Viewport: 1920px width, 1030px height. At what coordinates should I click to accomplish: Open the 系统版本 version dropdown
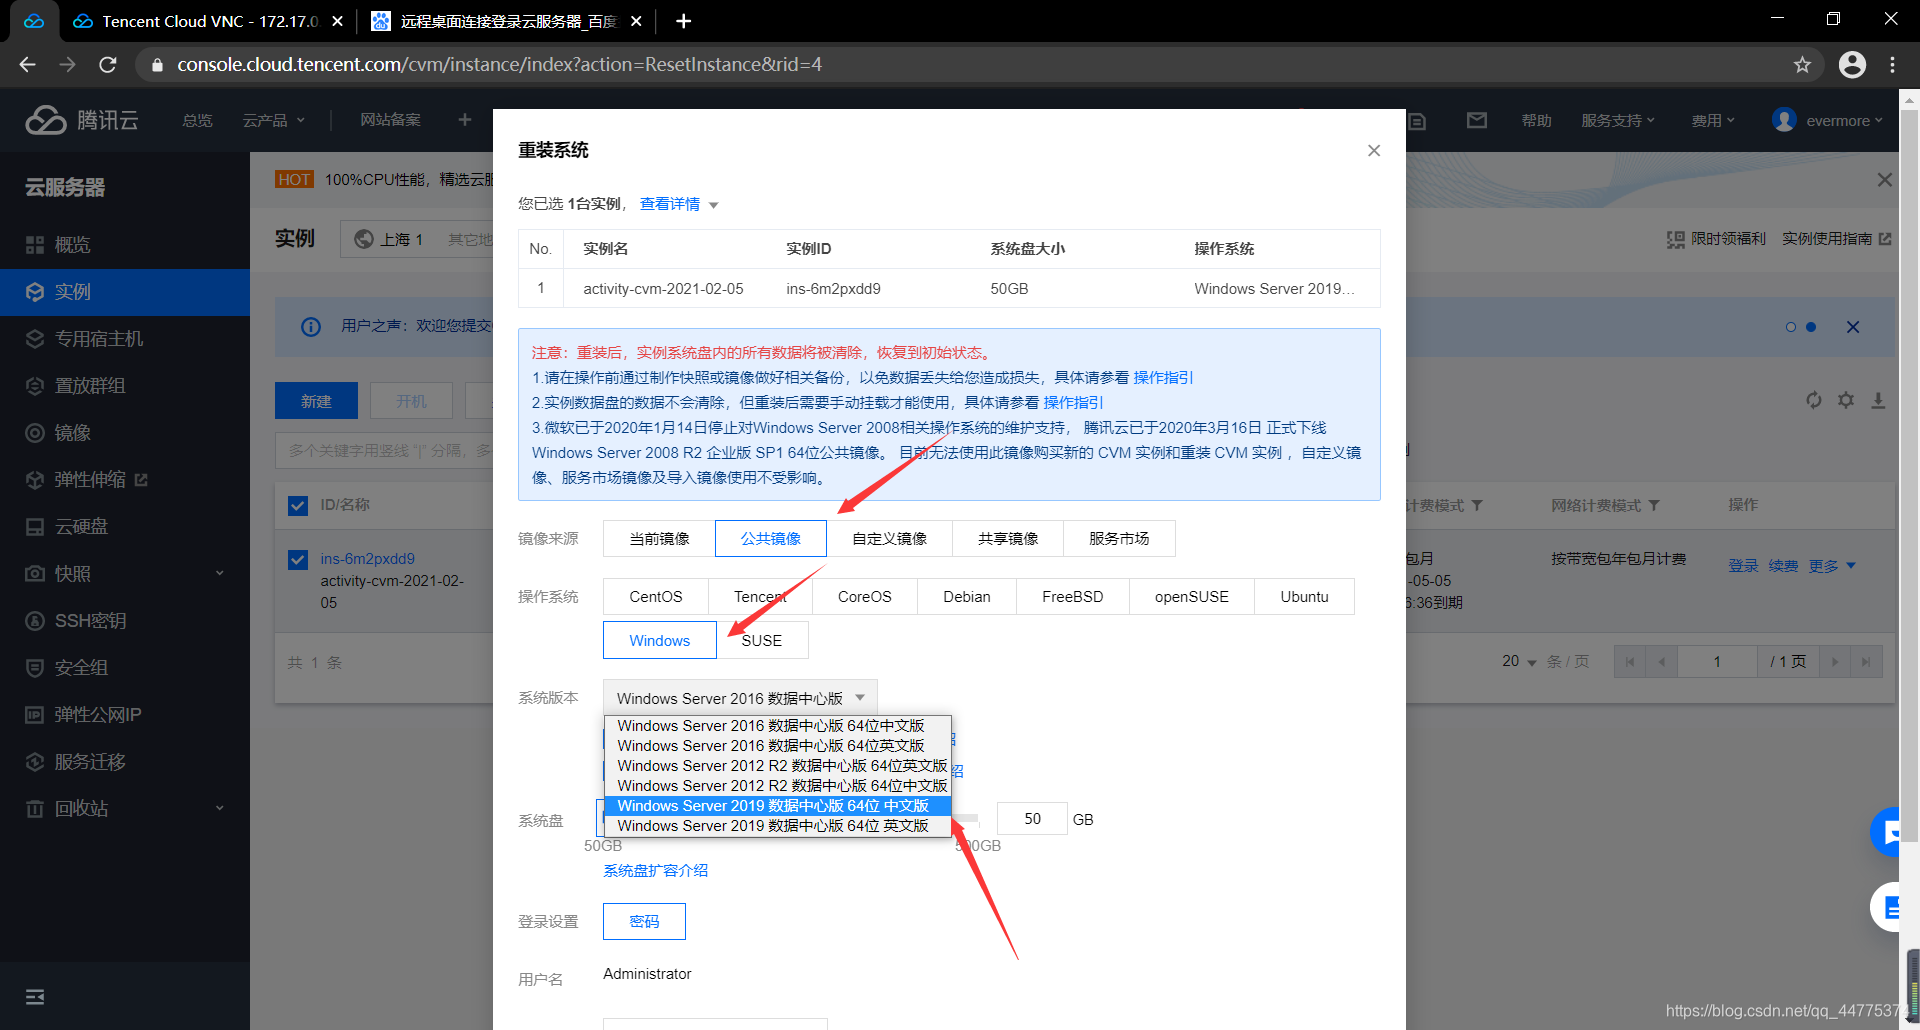click(740, 698)
